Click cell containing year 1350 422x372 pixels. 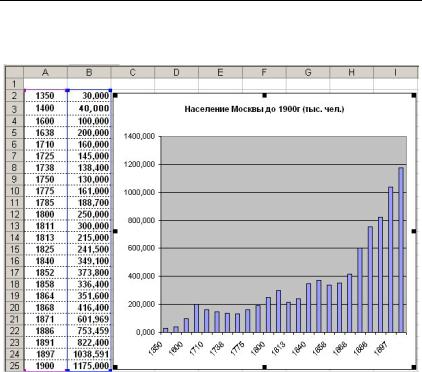coord(45,96)
